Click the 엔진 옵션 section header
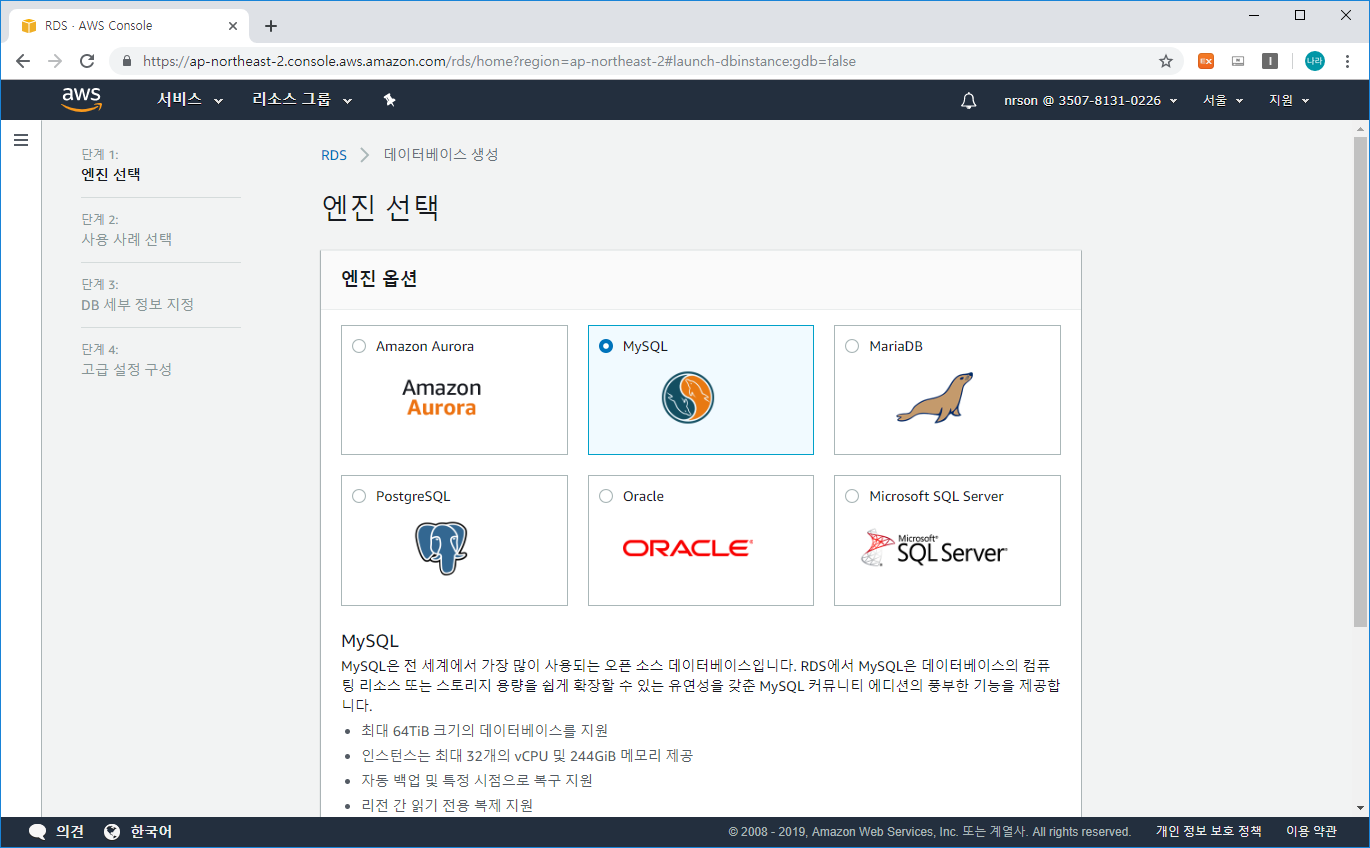The height and width of the screenshot is (848, 1370). pyautogui.click(x=379, y=279)
